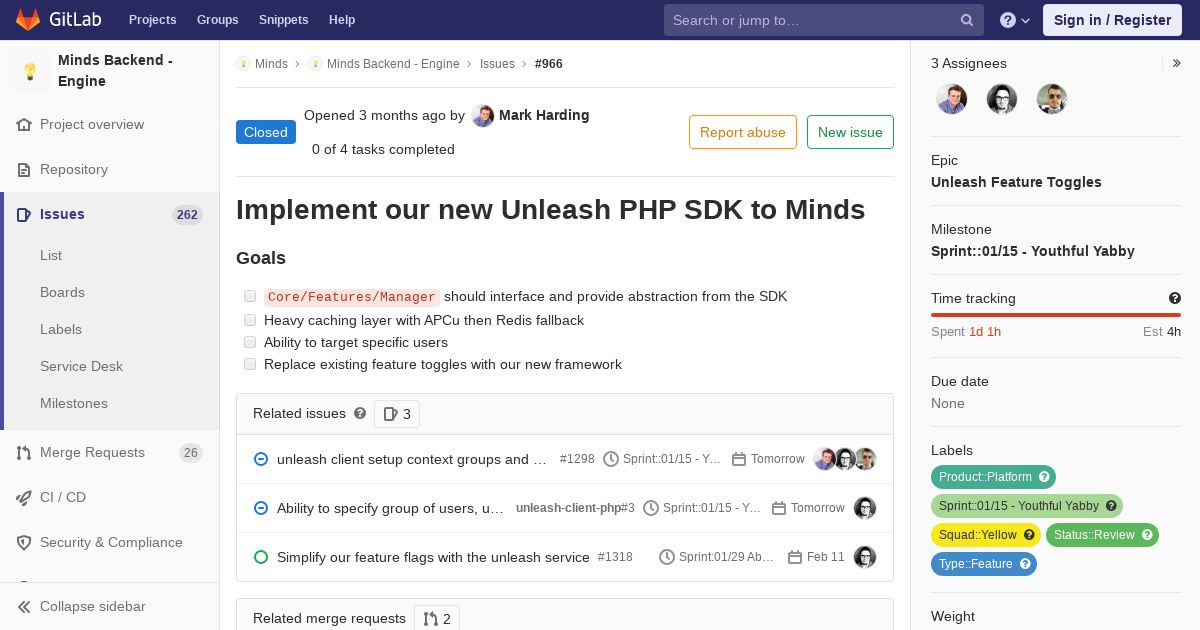Toggle the Ability to target specific users checkbox
The height and width of the screenshot is (630, 1200).
tap(250, 342)
